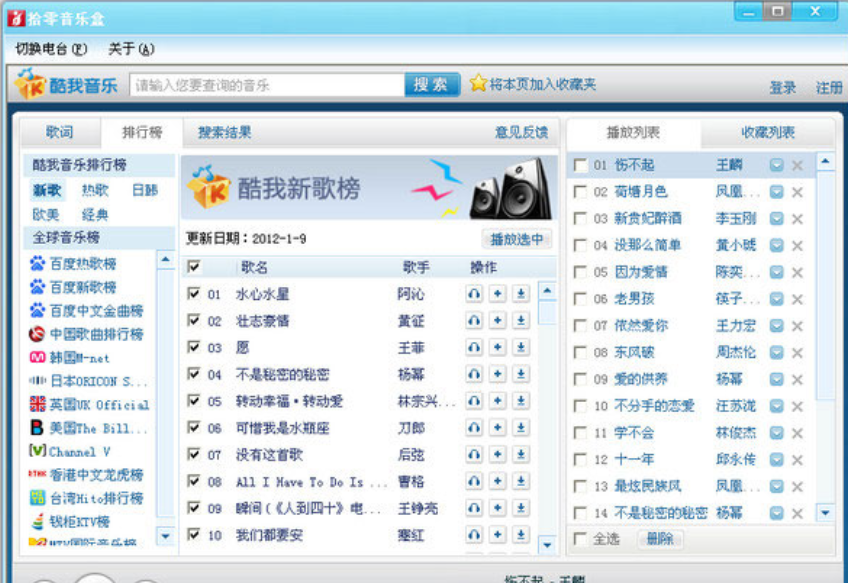Click down arrow of song chart scrollbar
Screen dimensions: 848x583
[x=547, y=545]
